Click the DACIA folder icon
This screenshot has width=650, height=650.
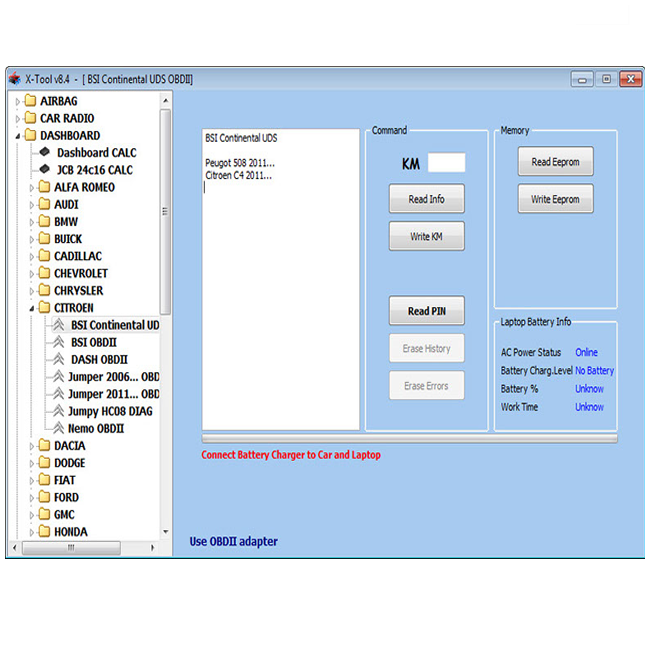click(x=44, y=445)
